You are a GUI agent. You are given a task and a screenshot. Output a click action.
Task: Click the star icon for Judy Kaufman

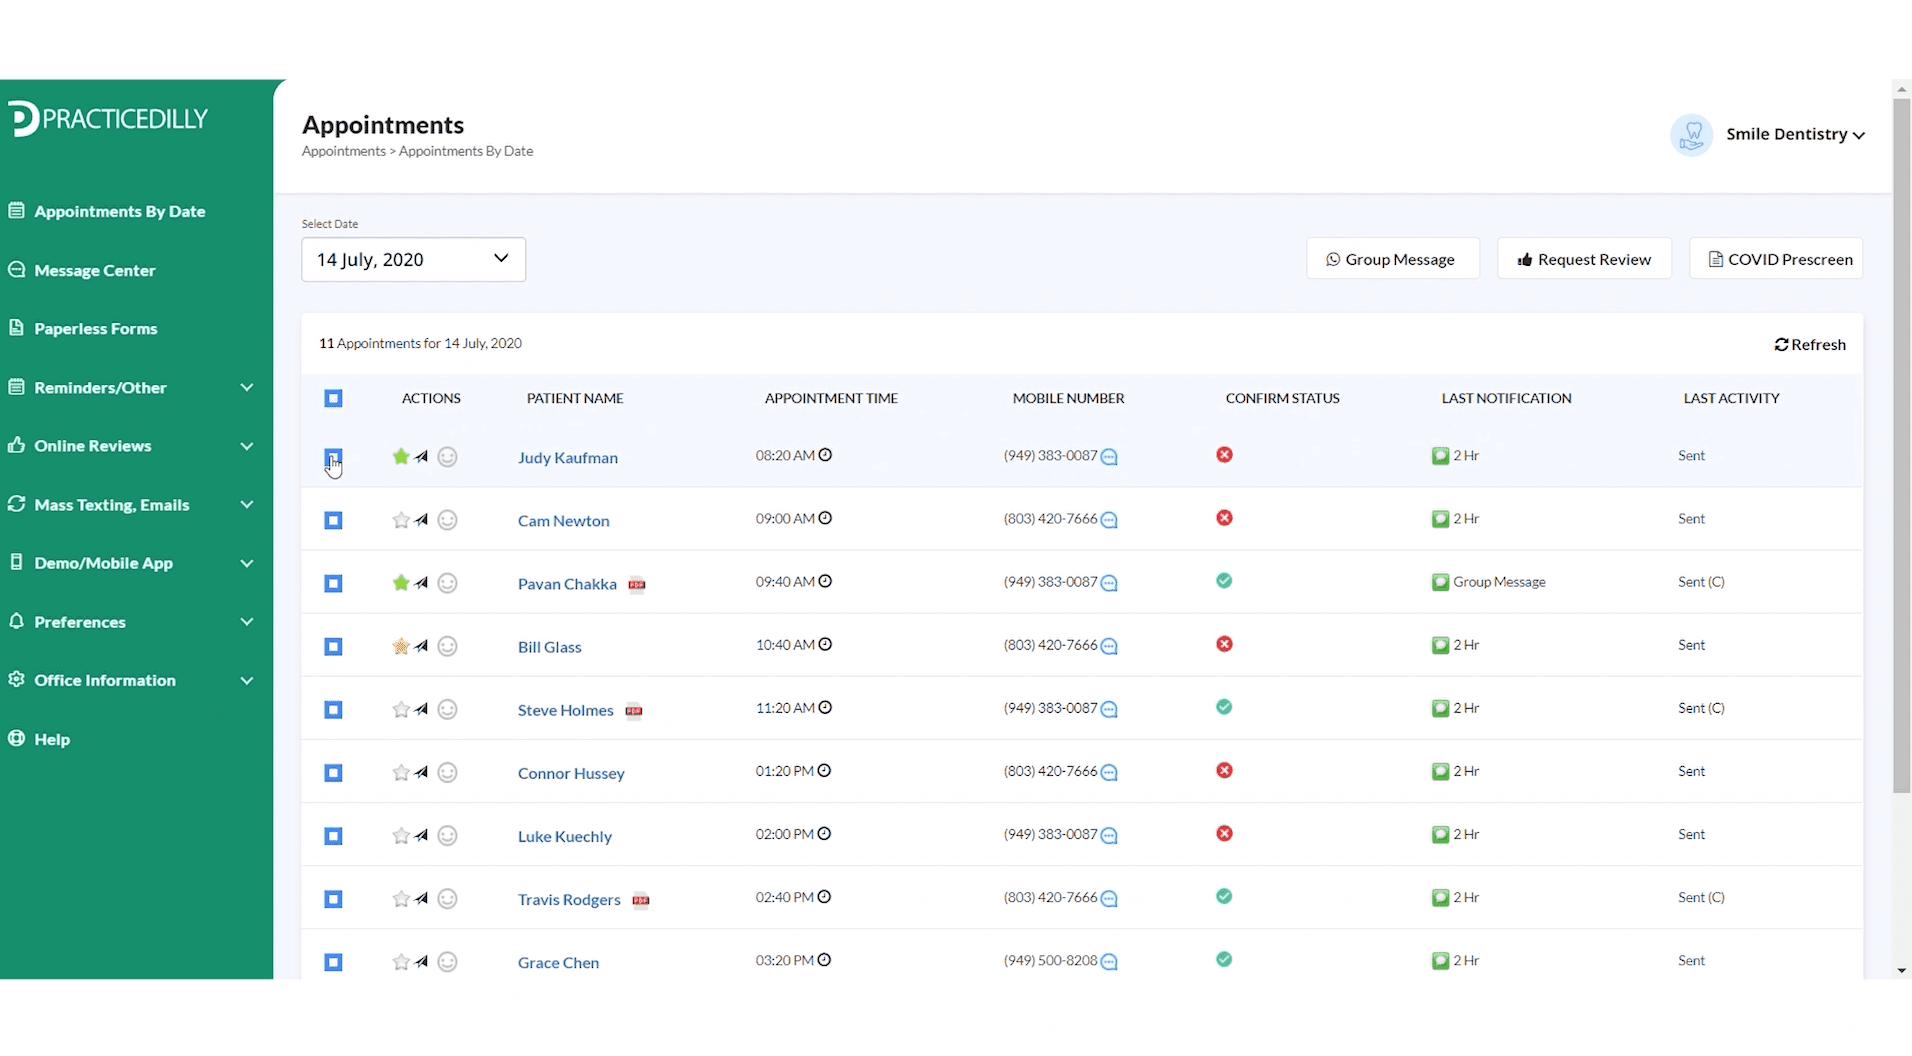[x=401, y=457]
